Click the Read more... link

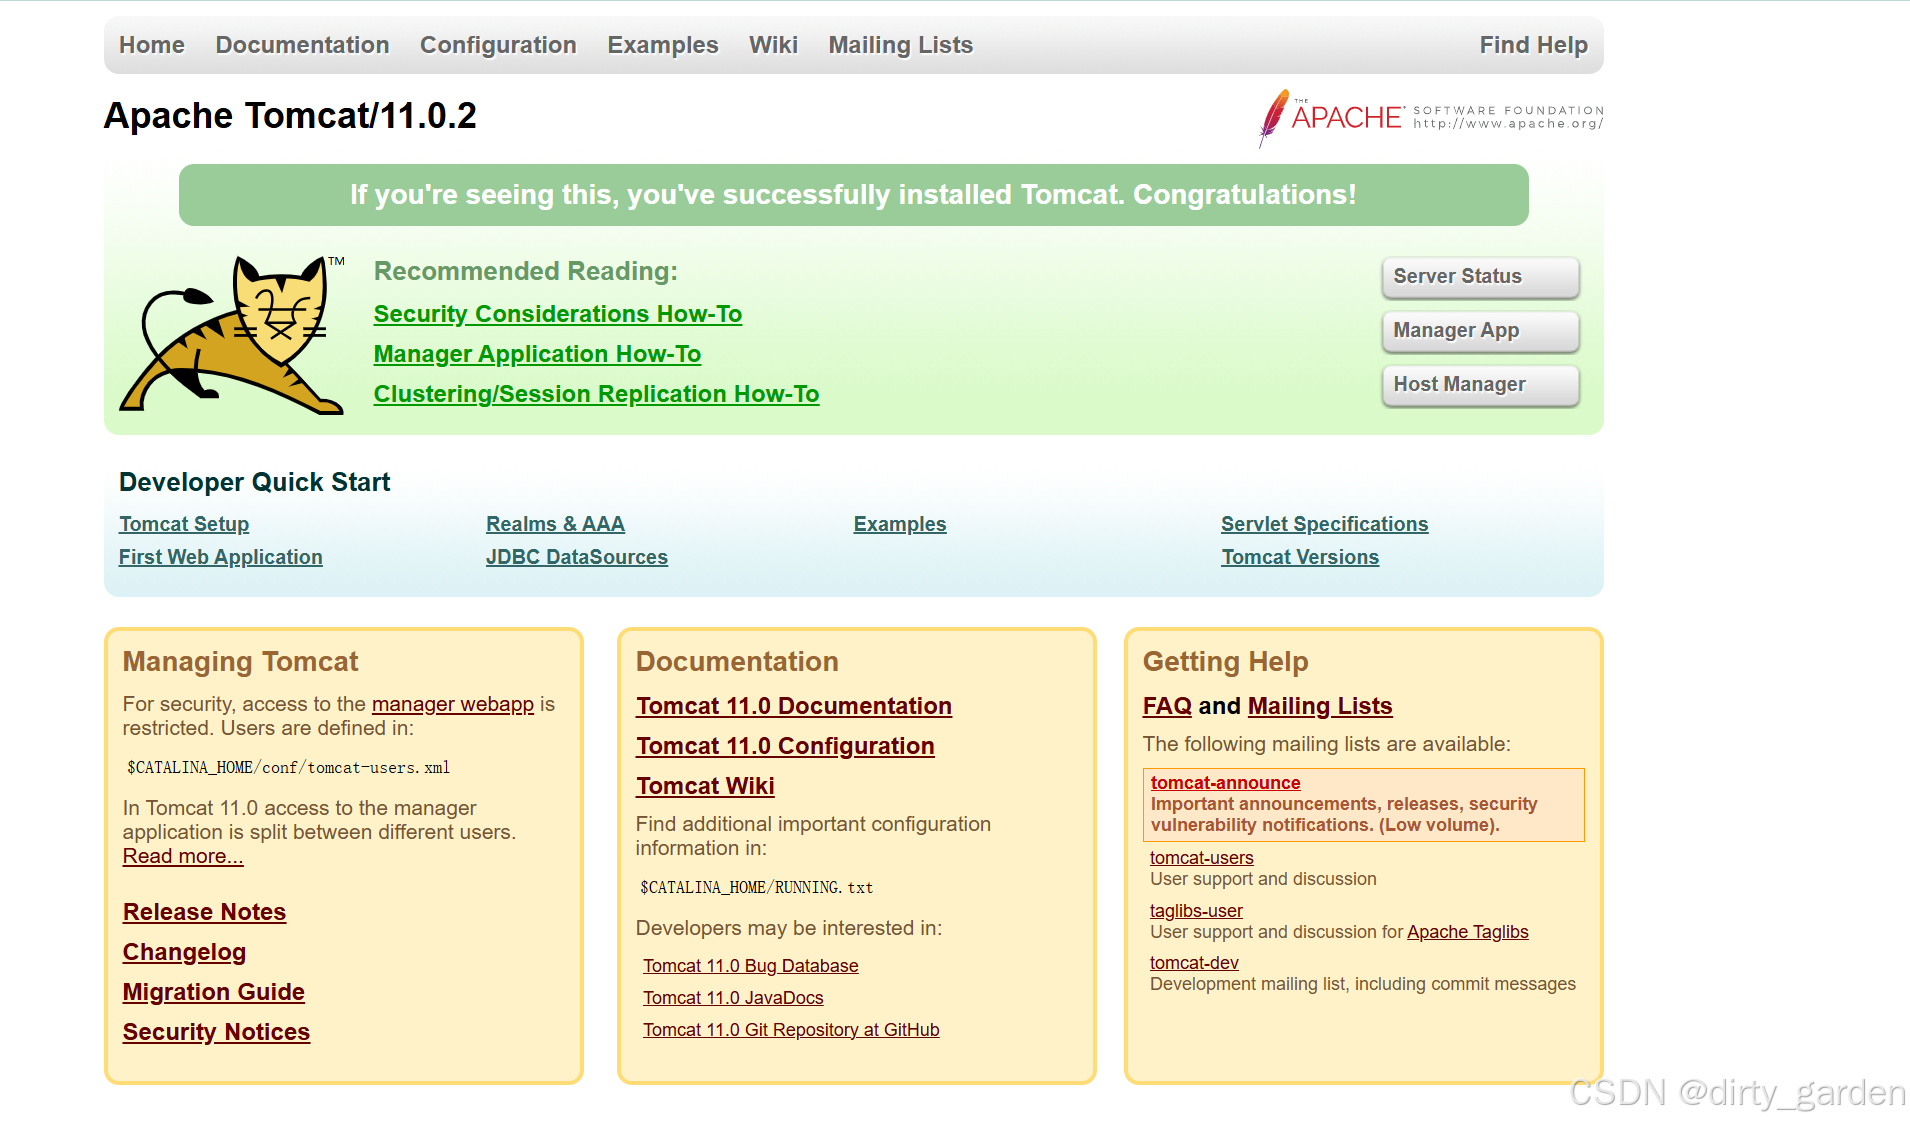[182, 856]
